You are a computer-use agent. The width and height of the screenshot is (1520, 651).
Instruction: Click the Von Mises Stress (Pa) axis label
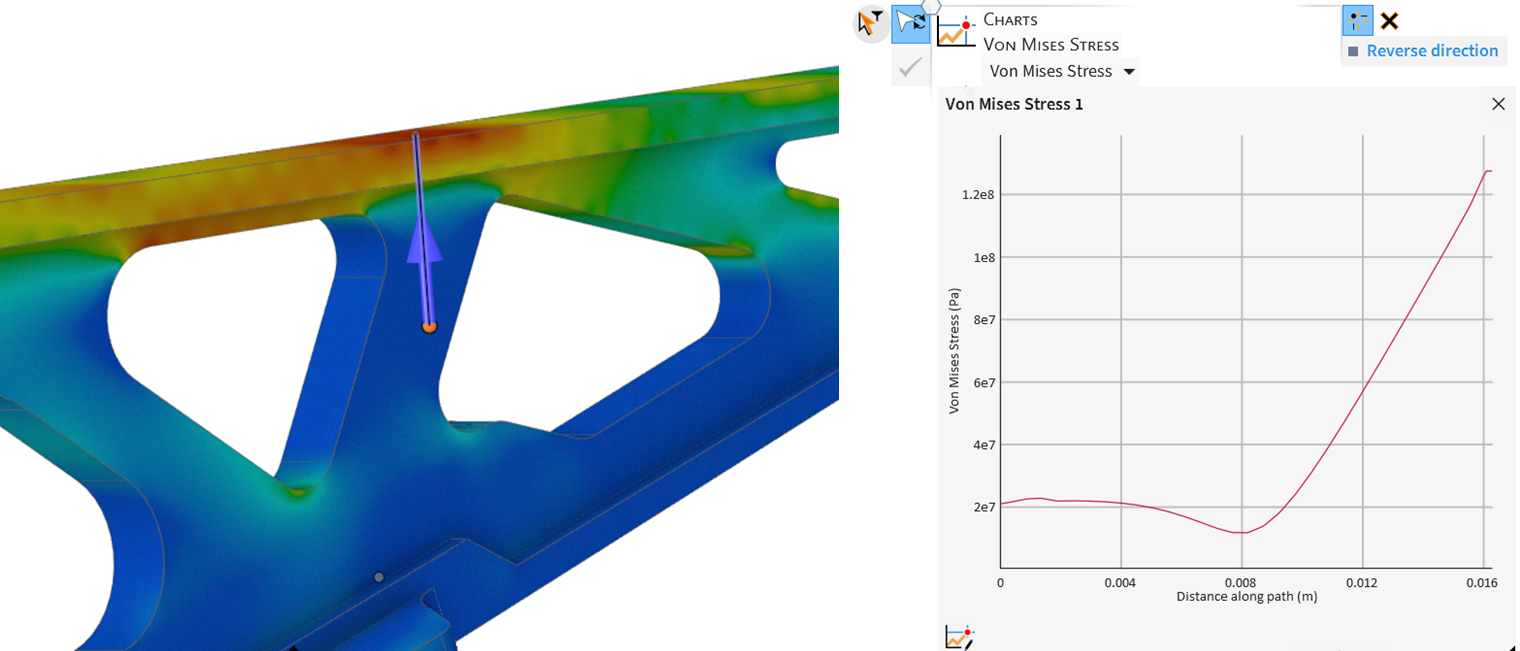[x=954, y=351]
